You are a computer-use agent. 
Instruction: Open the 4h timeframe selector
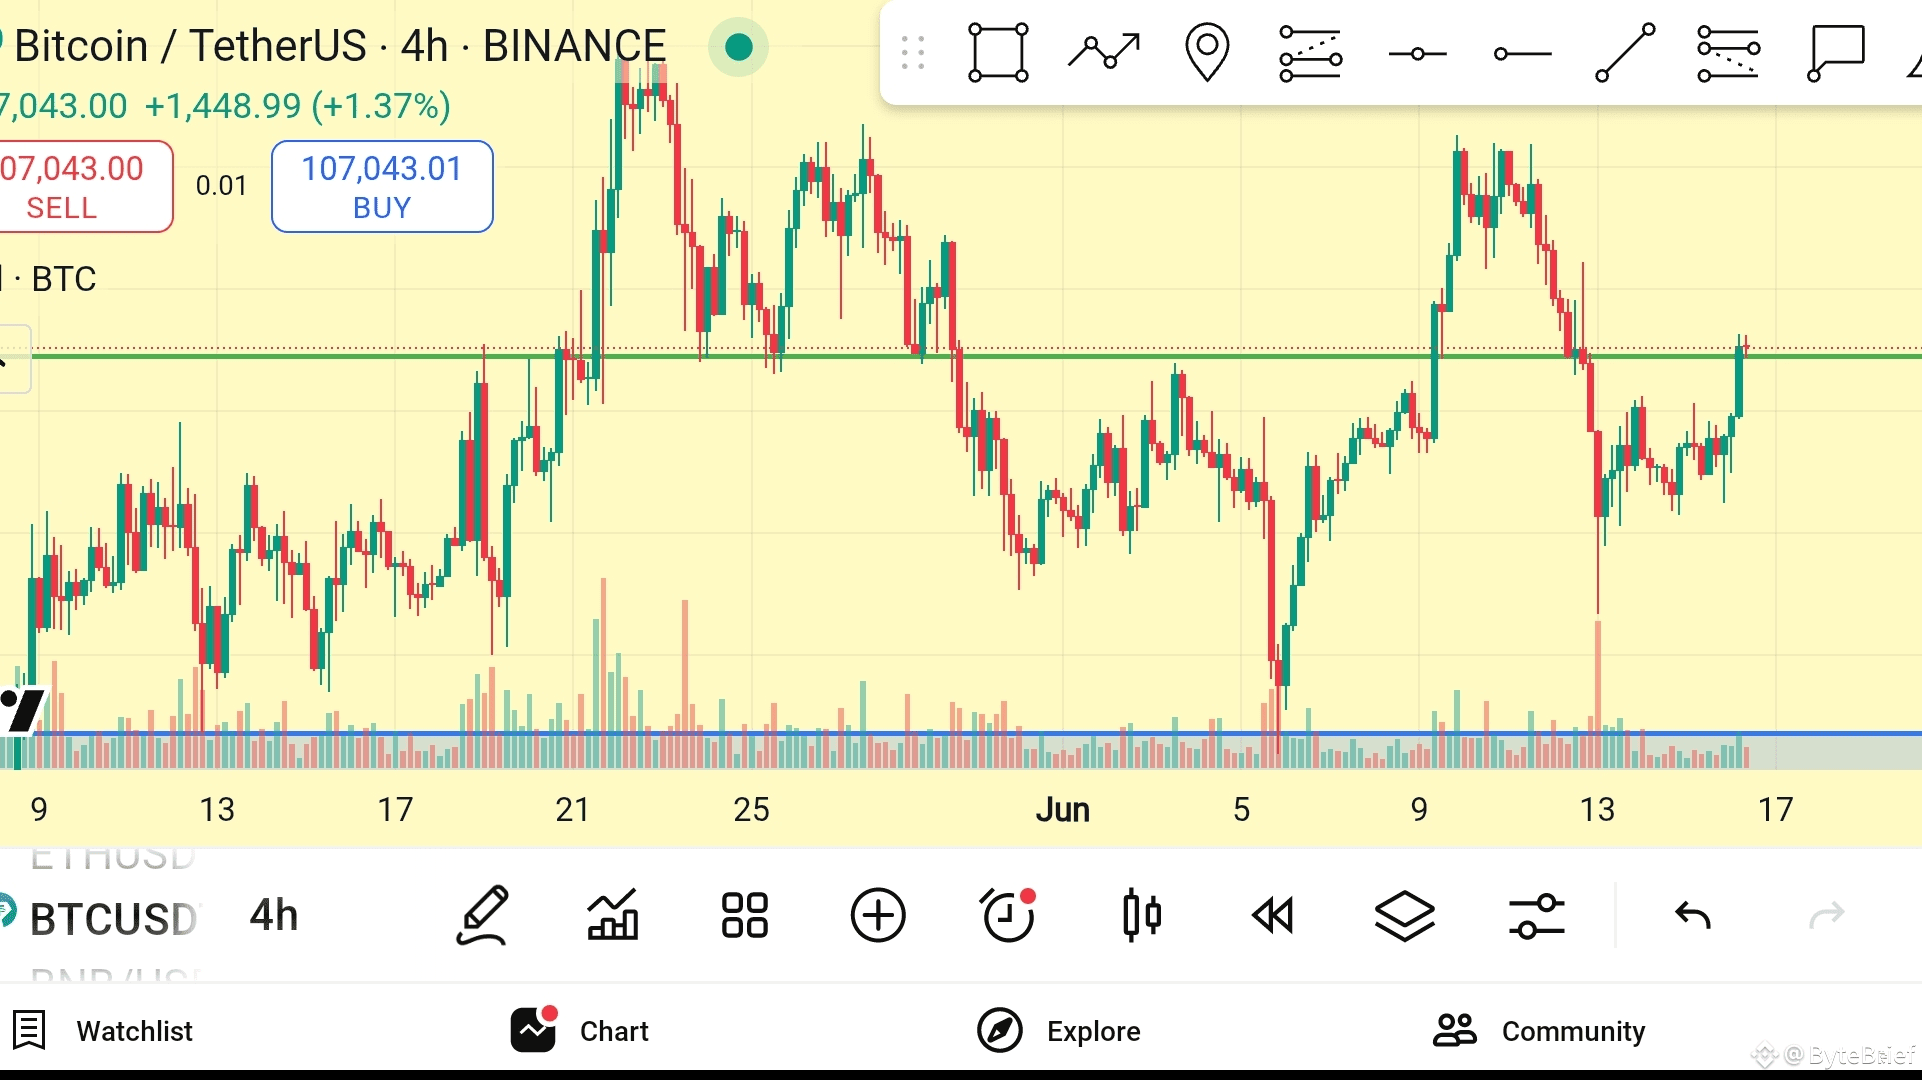(x=274, y=915)
